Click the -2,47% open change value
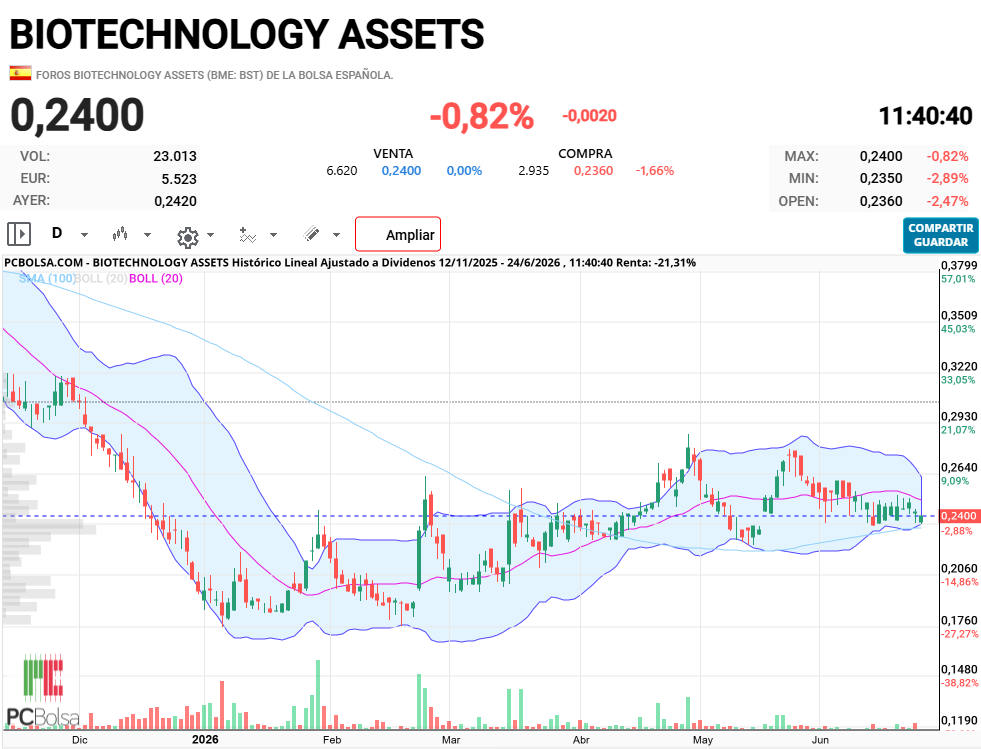Image resolution: width=981 pixels, height=749 pixels. (x=947, y=201)
